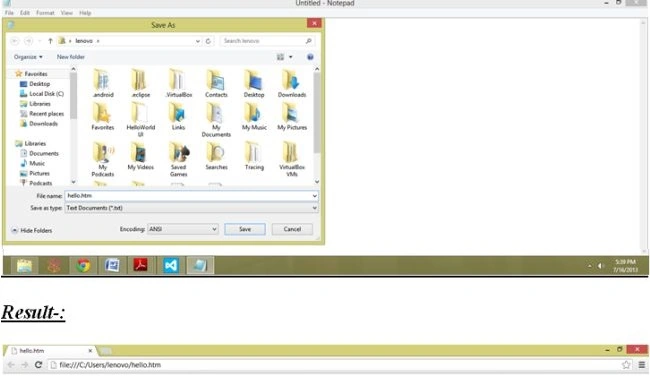Click the File name input field
650x376 pixels.
[188, 196]
